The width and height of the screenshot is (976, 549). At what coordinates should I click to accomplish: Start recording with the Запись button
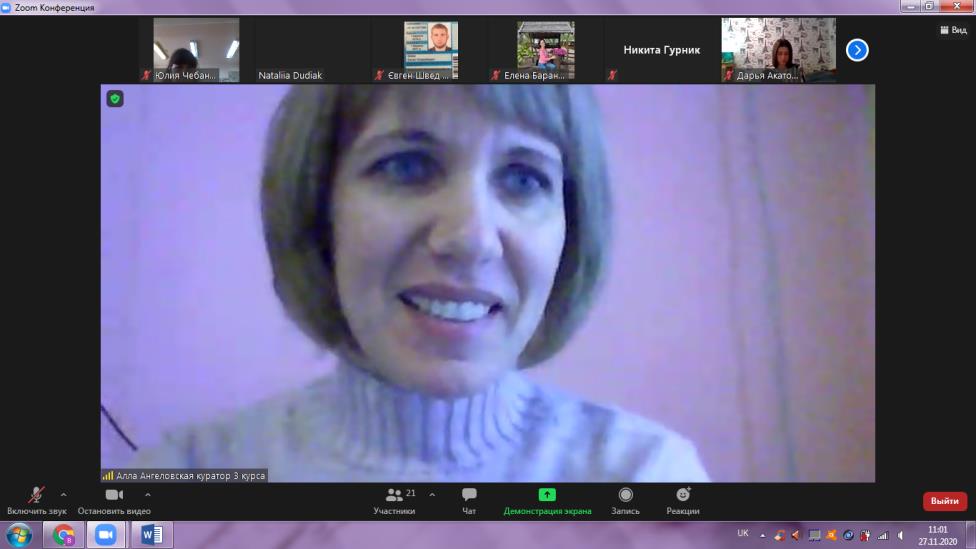tap(626, 501)
